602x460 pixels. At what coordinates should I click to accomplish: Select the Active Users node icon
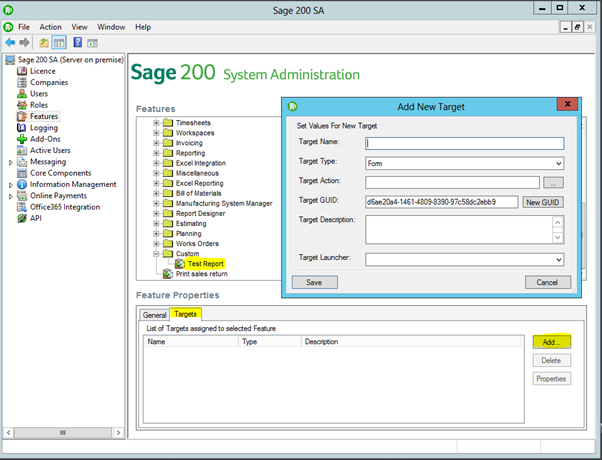(x=22, y=150)
